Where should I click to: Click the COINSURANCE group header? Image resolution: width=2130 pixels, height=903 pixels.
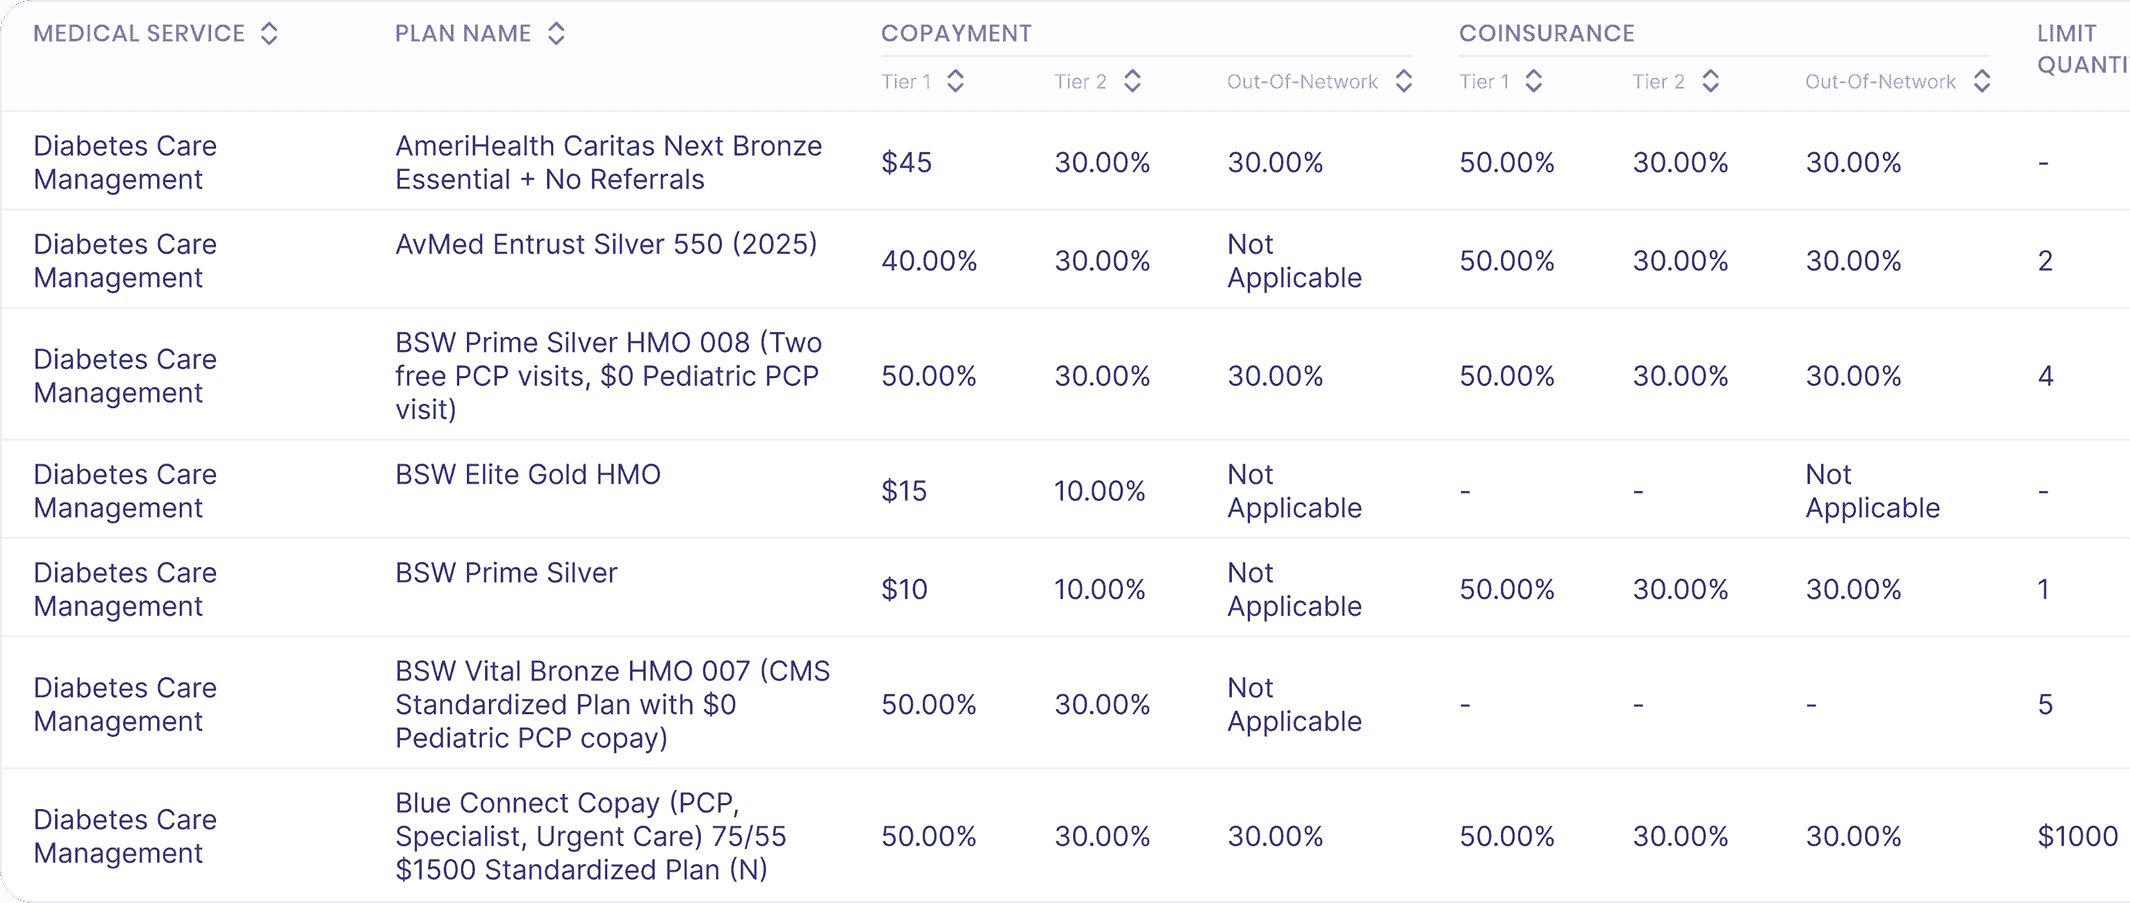coord(1547,34)
